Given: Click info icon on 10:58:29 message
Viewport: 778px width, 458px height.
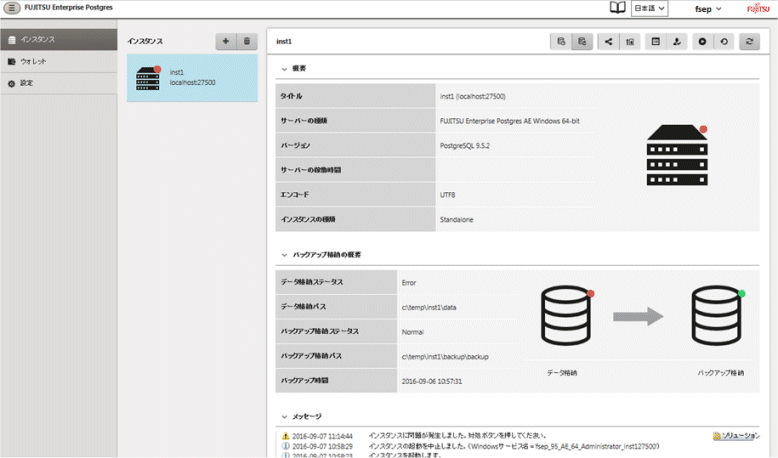Looking at the screenshot, I should tap(285, 446).
